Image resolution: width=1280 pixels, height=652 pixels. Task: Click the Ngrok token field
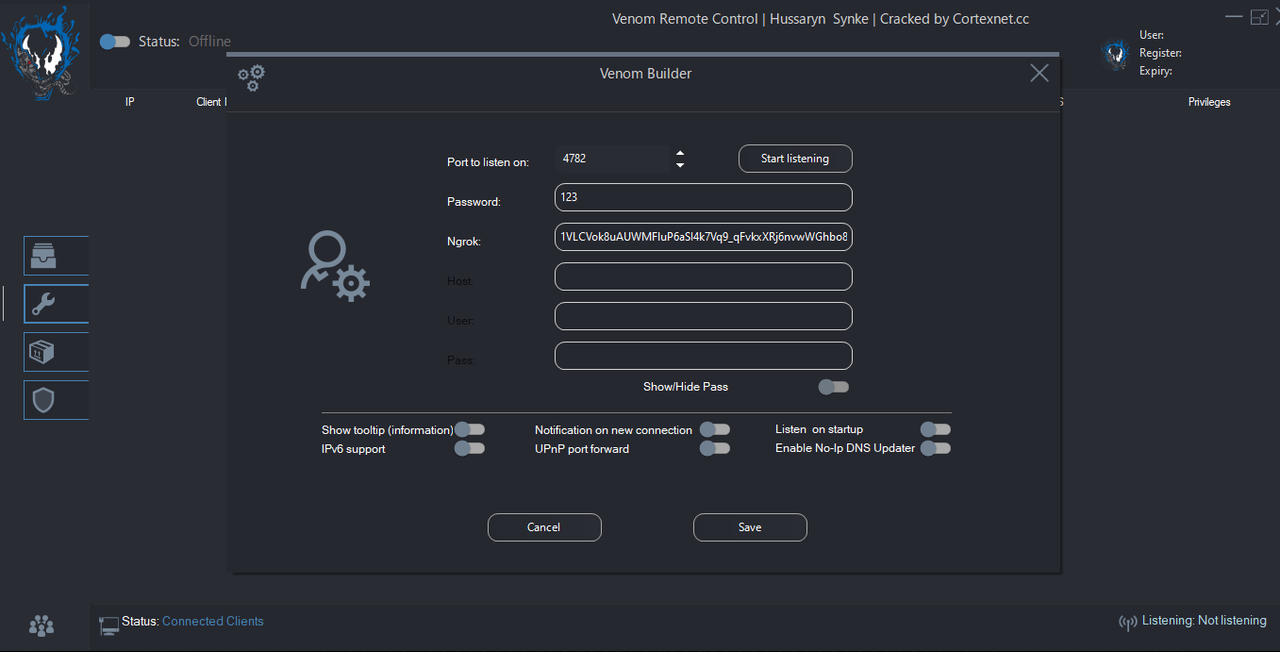point(704,237)
